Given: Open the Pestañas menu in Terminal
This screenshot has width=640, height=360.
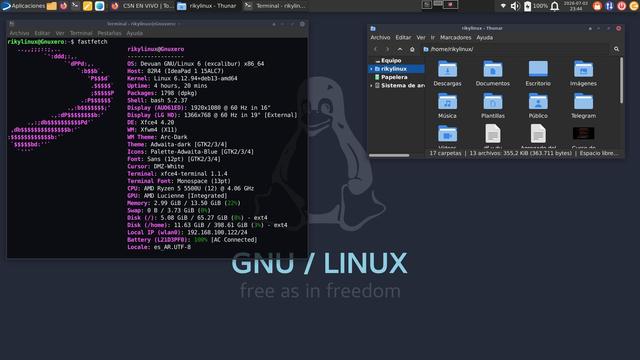Looking at the screenshot, I should [109, 33].
